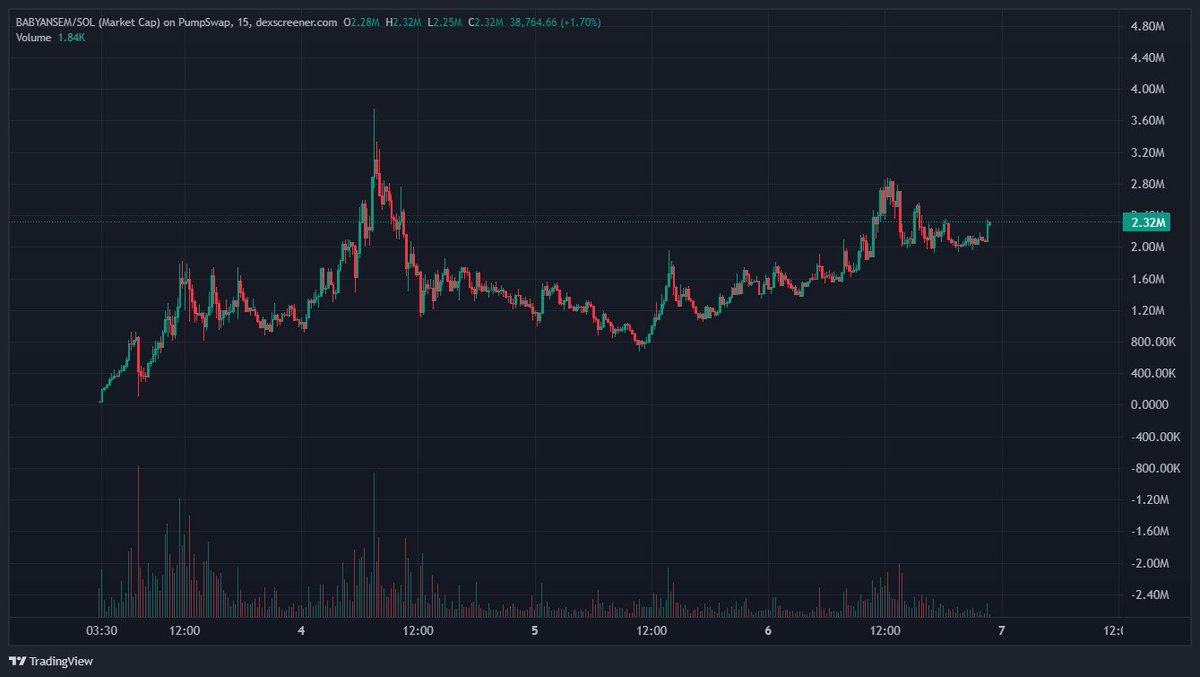The width and height of the screenshot is (1200, 677).
Task: Click the -1.20M price axis label
Action: 1150,500
